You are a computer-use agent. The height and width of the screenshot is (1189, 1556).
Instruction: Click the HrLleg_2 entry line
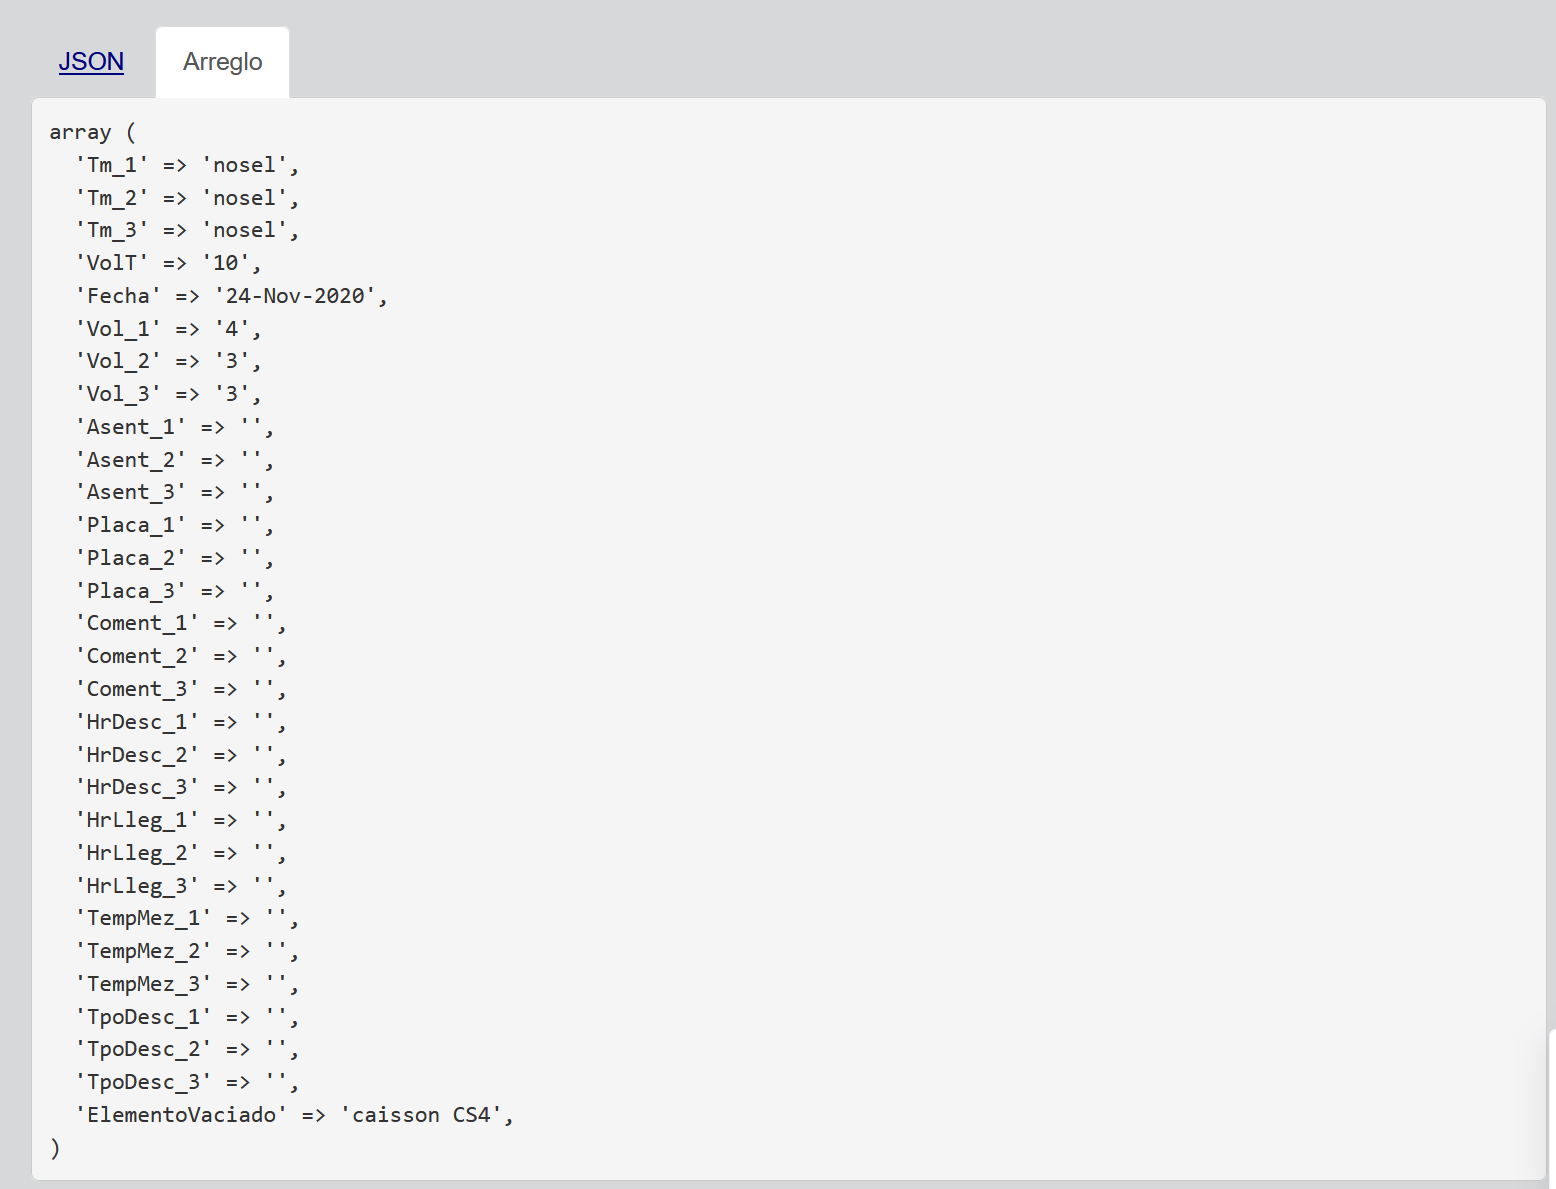coord(181,853)
